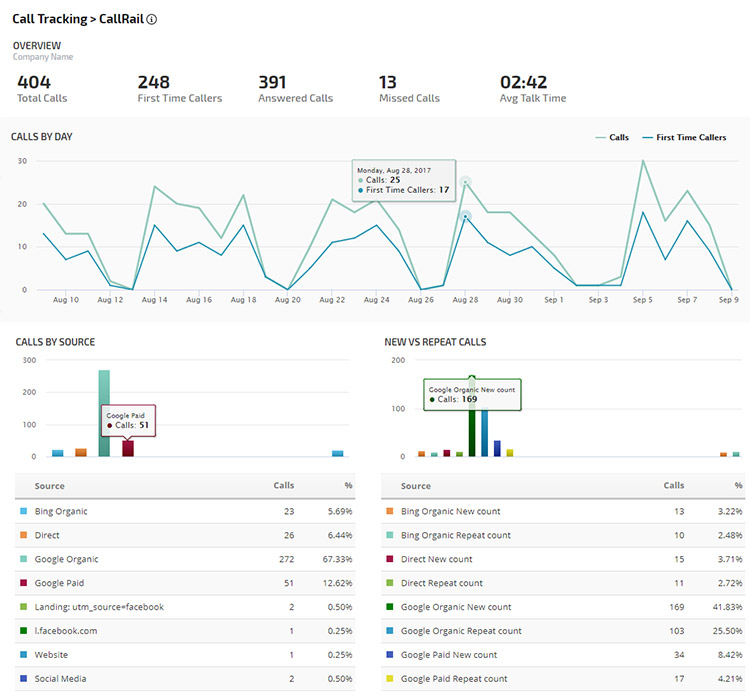Screen dimensions: 750x696
Task: Click the Google Paid bar in Calls by Source
Action: tap(128, 447)
